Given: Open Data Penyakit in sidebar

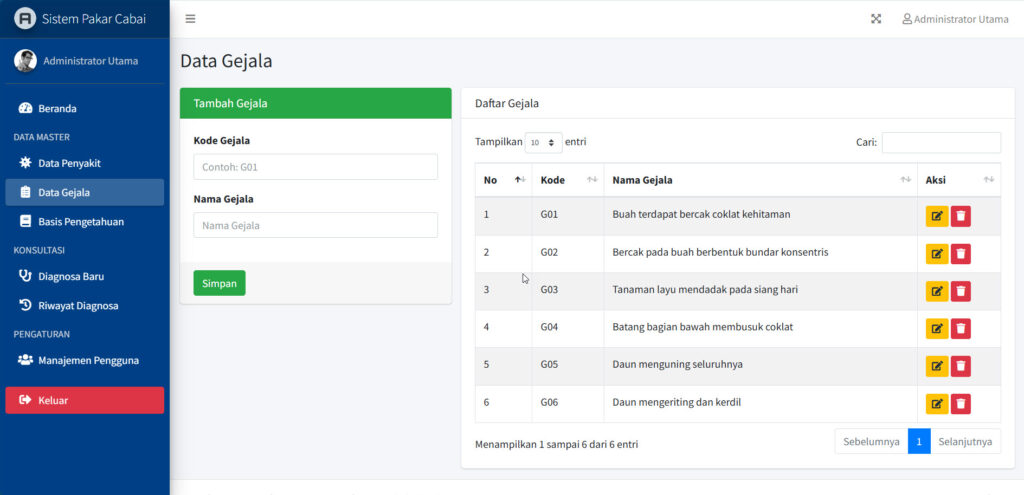Looking at the screenshot, I should (69, 163).
